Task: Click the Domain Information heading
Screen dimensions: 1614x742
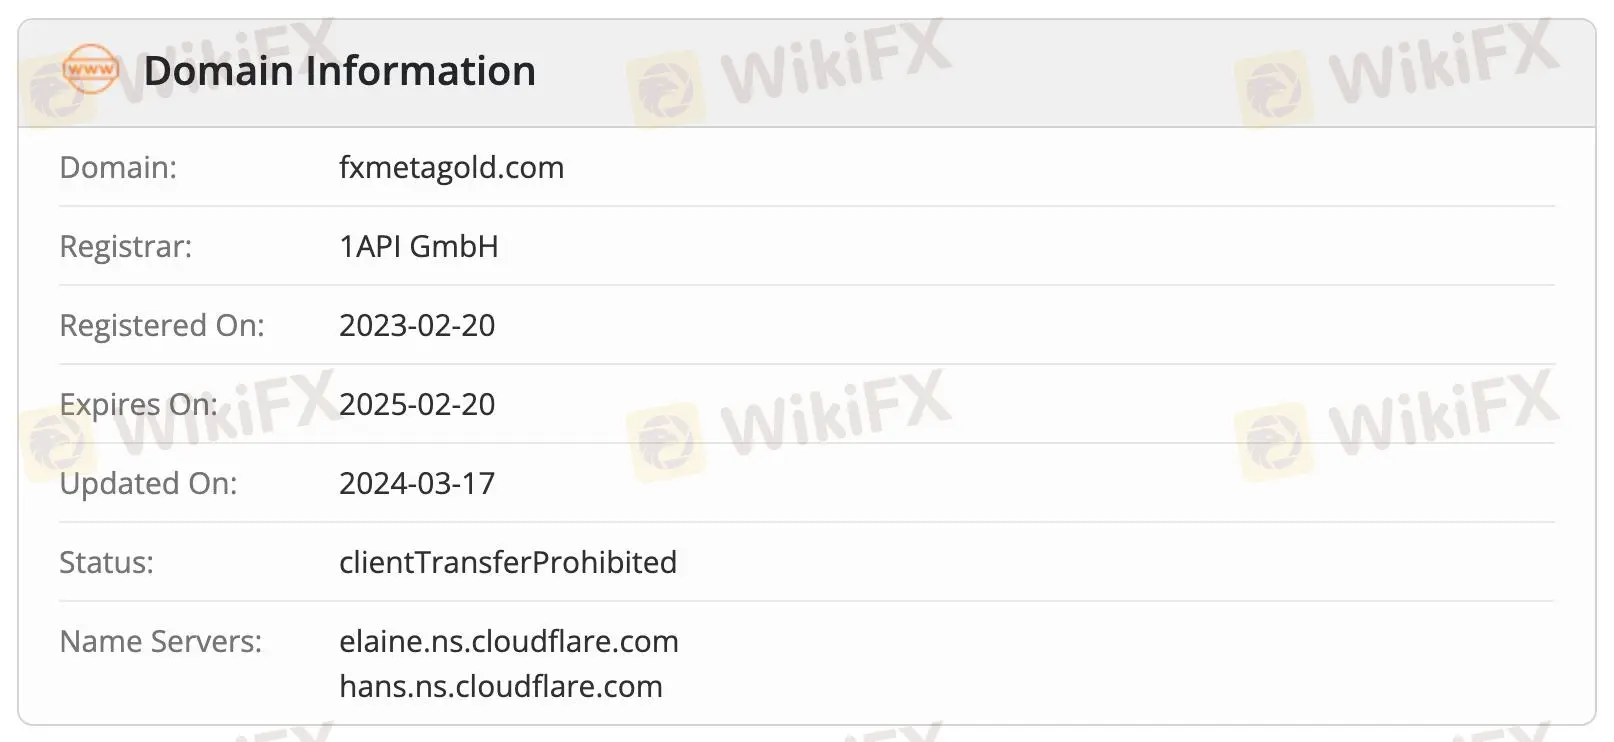Action: [x=339, y=71]
